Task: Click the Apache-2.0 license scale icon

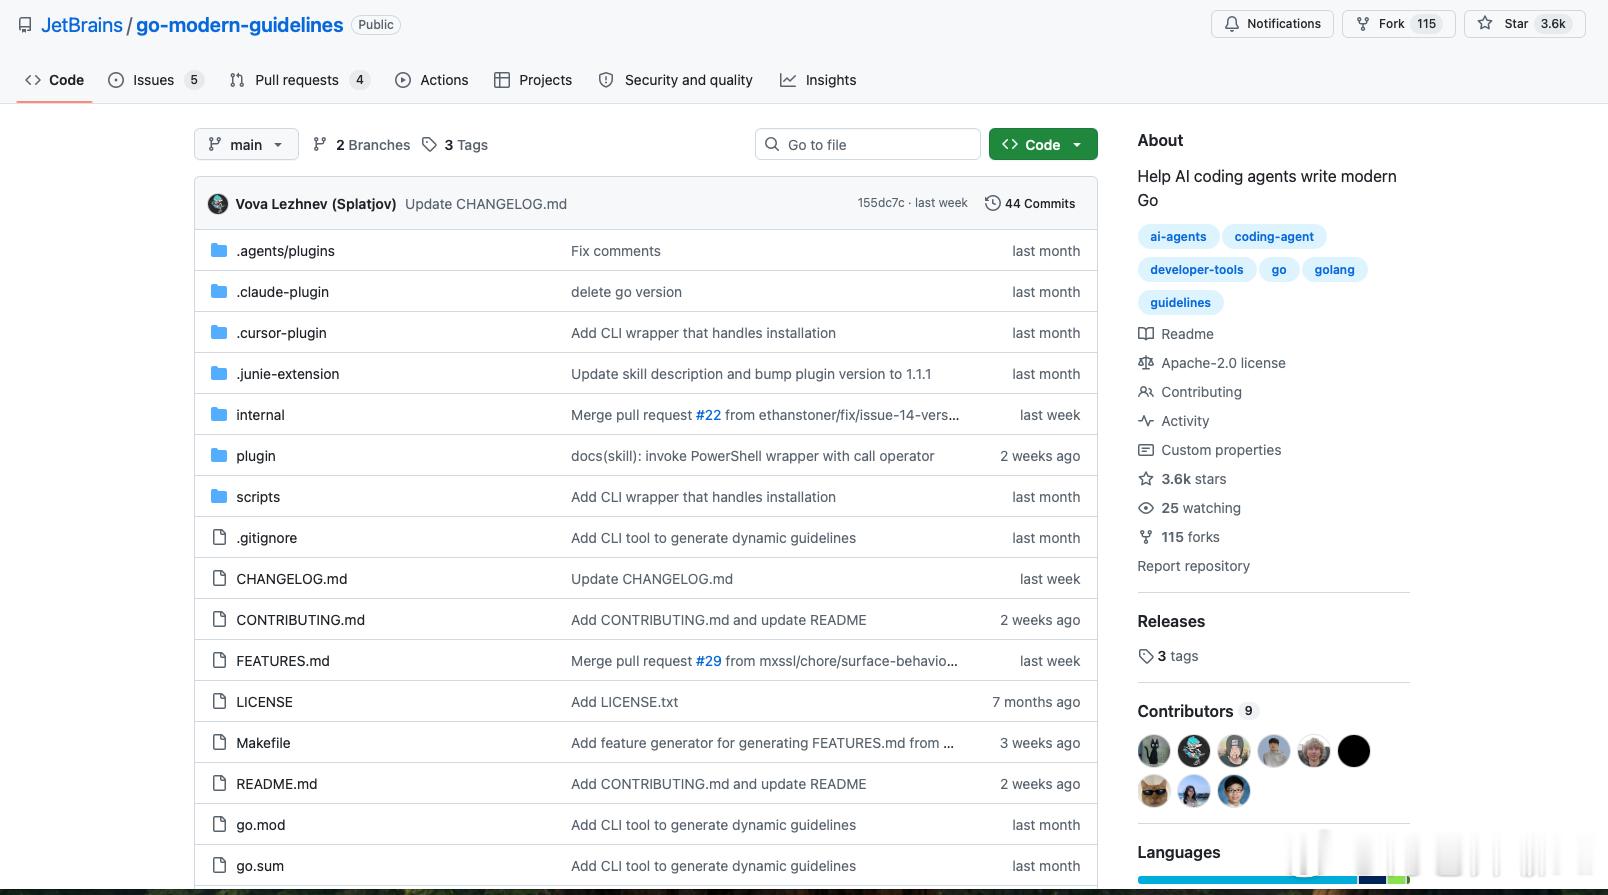Action: [x=1146, y=363]
